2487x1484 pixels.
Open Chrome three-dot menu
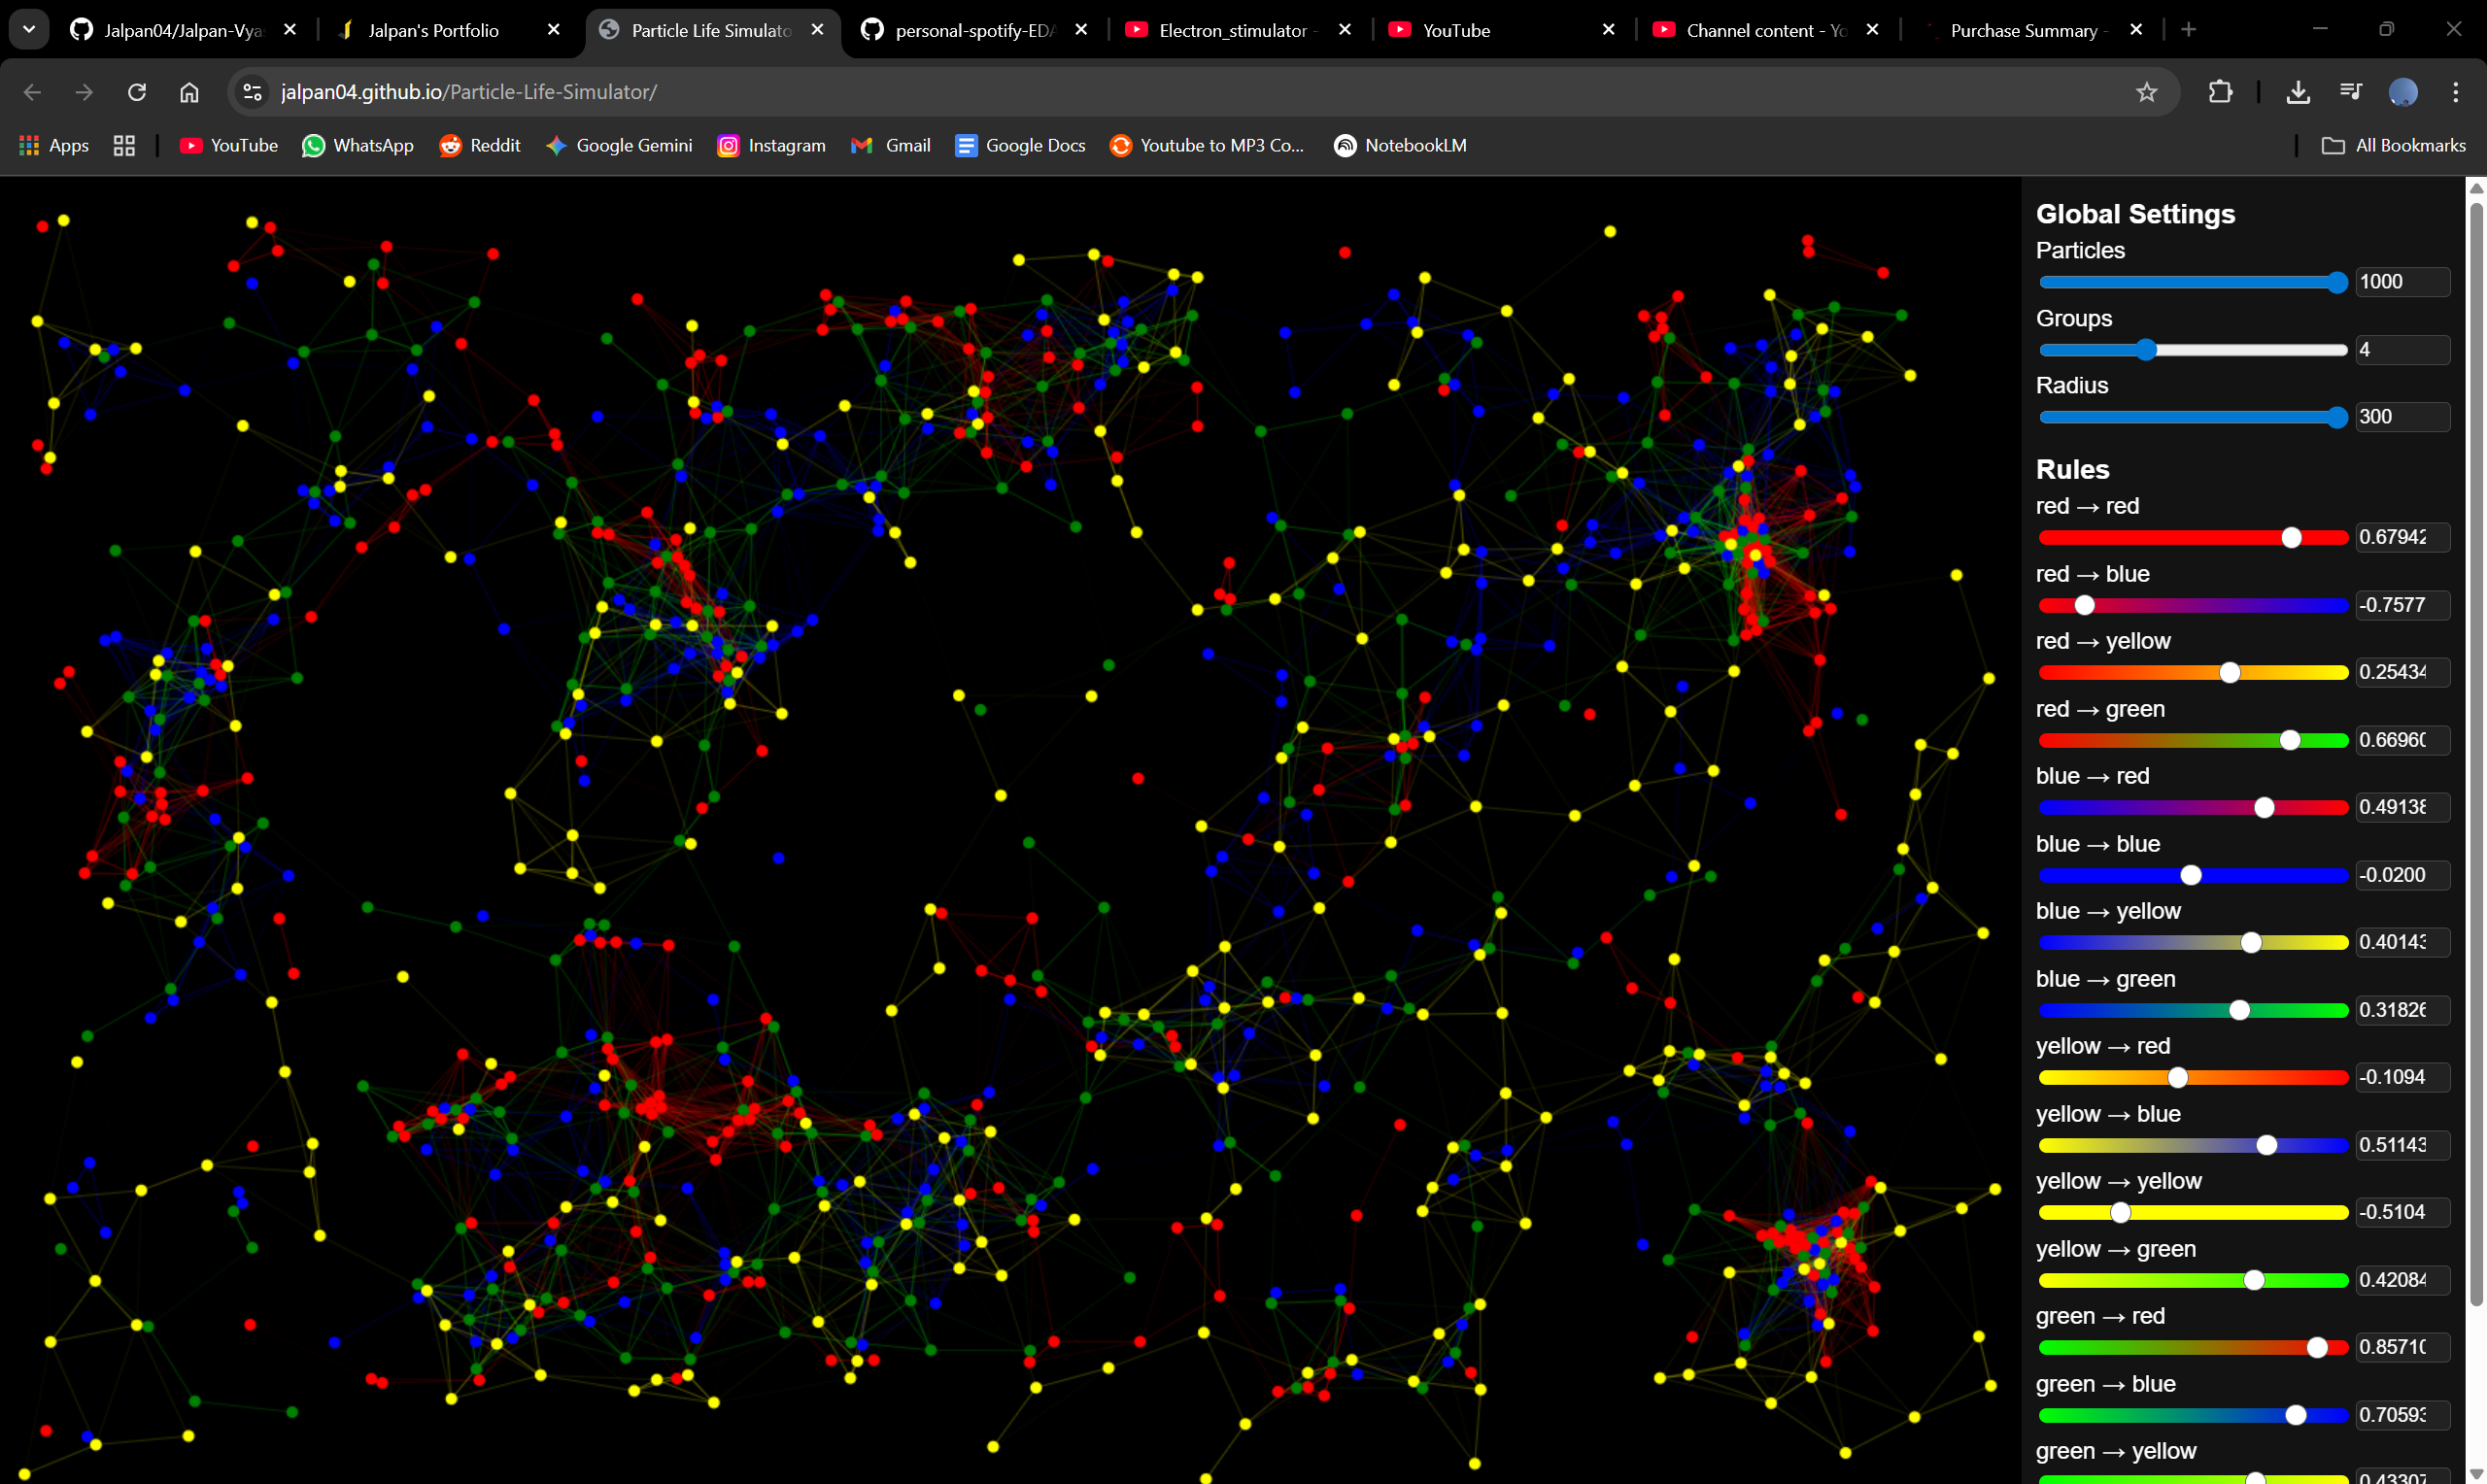[2456, 92]
